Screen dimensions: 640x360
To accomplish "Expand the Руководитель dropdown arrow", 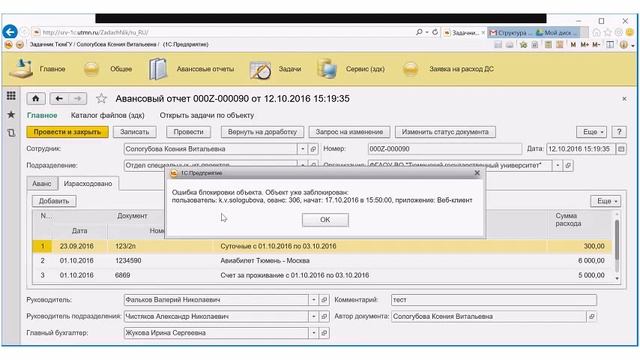I will [313, 300].
